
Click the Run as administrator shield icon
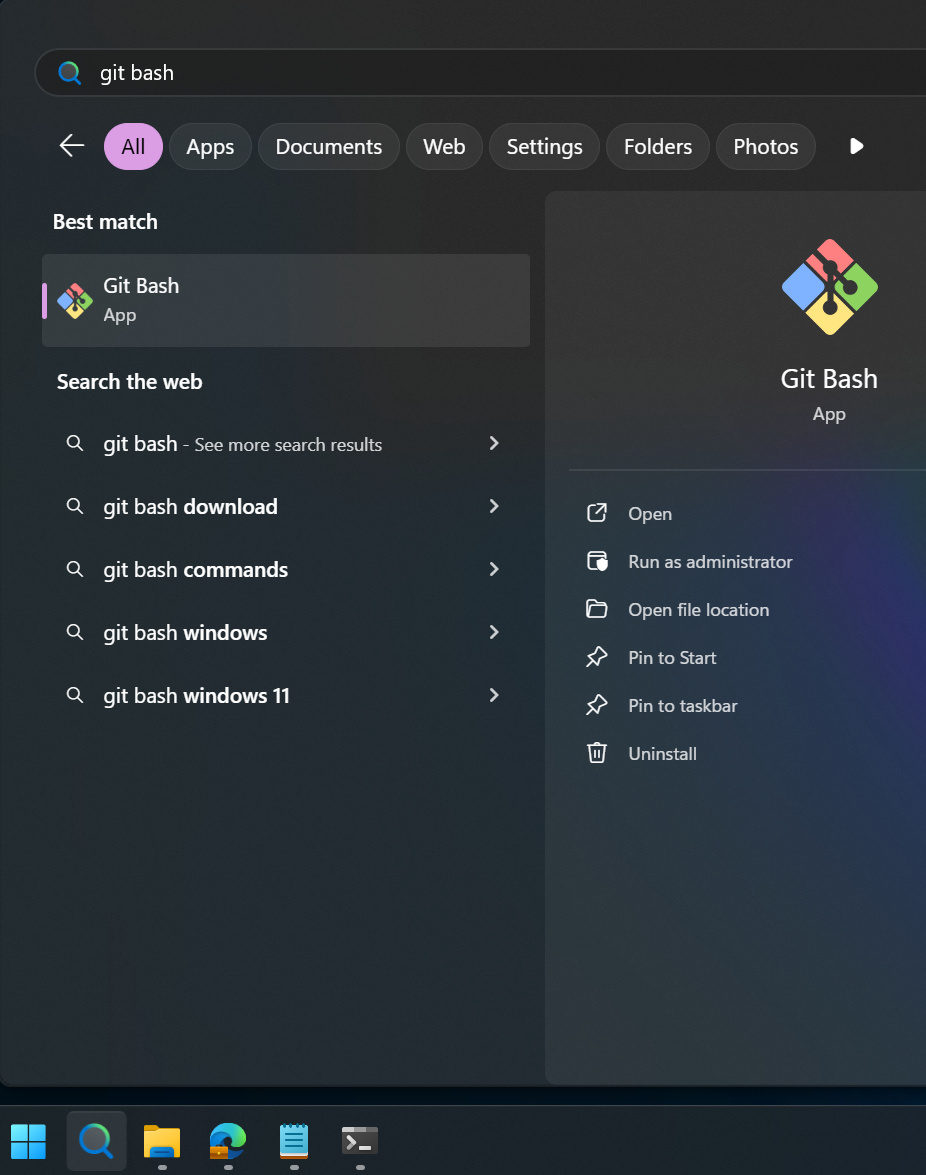(x=597, y=561)
